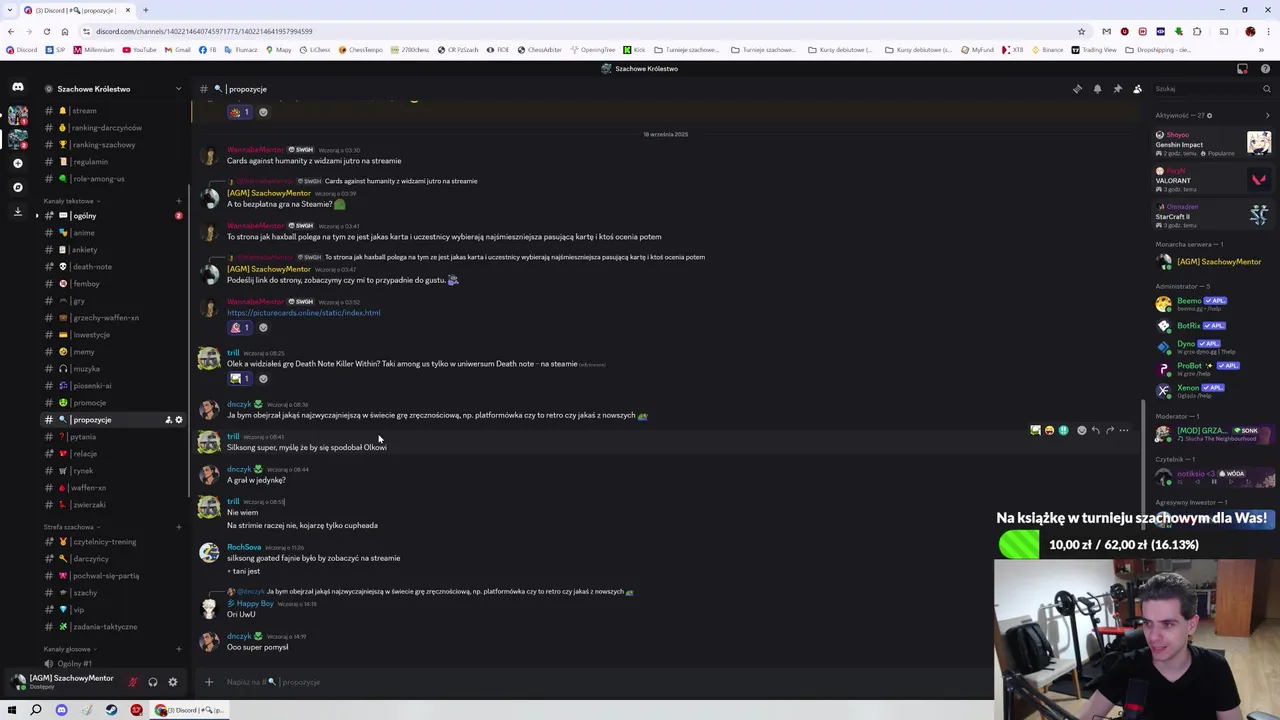Open the threads icon in channel header
This screenshot has width=1280, height=720.
point(1077,89)
